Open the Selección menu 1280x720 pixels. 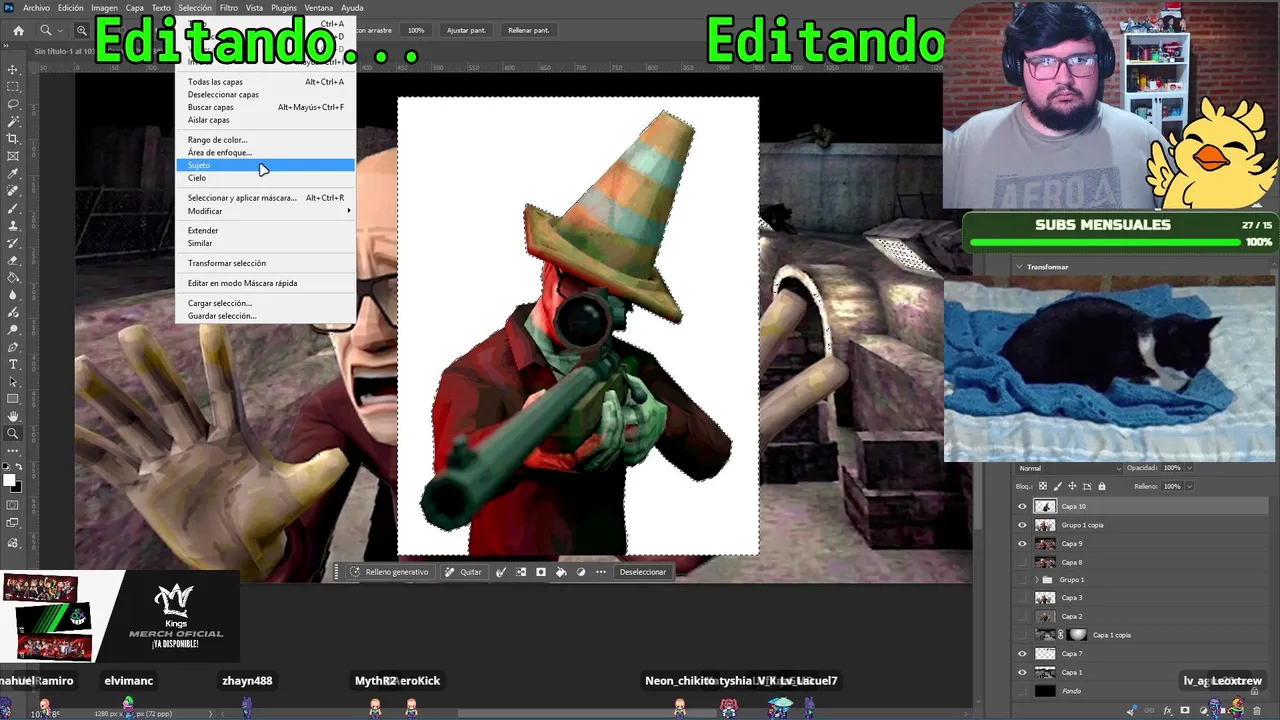[195, 8]
